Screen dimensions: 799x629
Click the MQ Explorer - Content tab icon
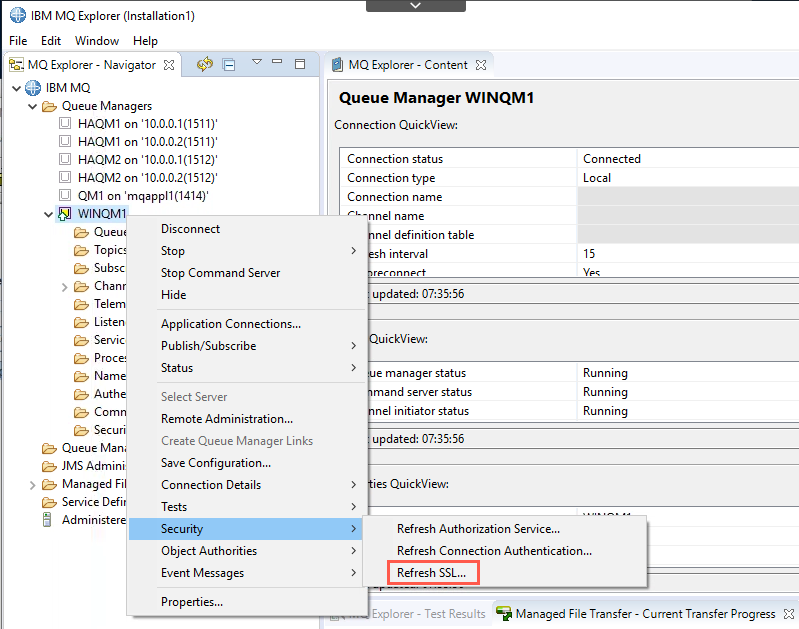(x=337, y=65)
